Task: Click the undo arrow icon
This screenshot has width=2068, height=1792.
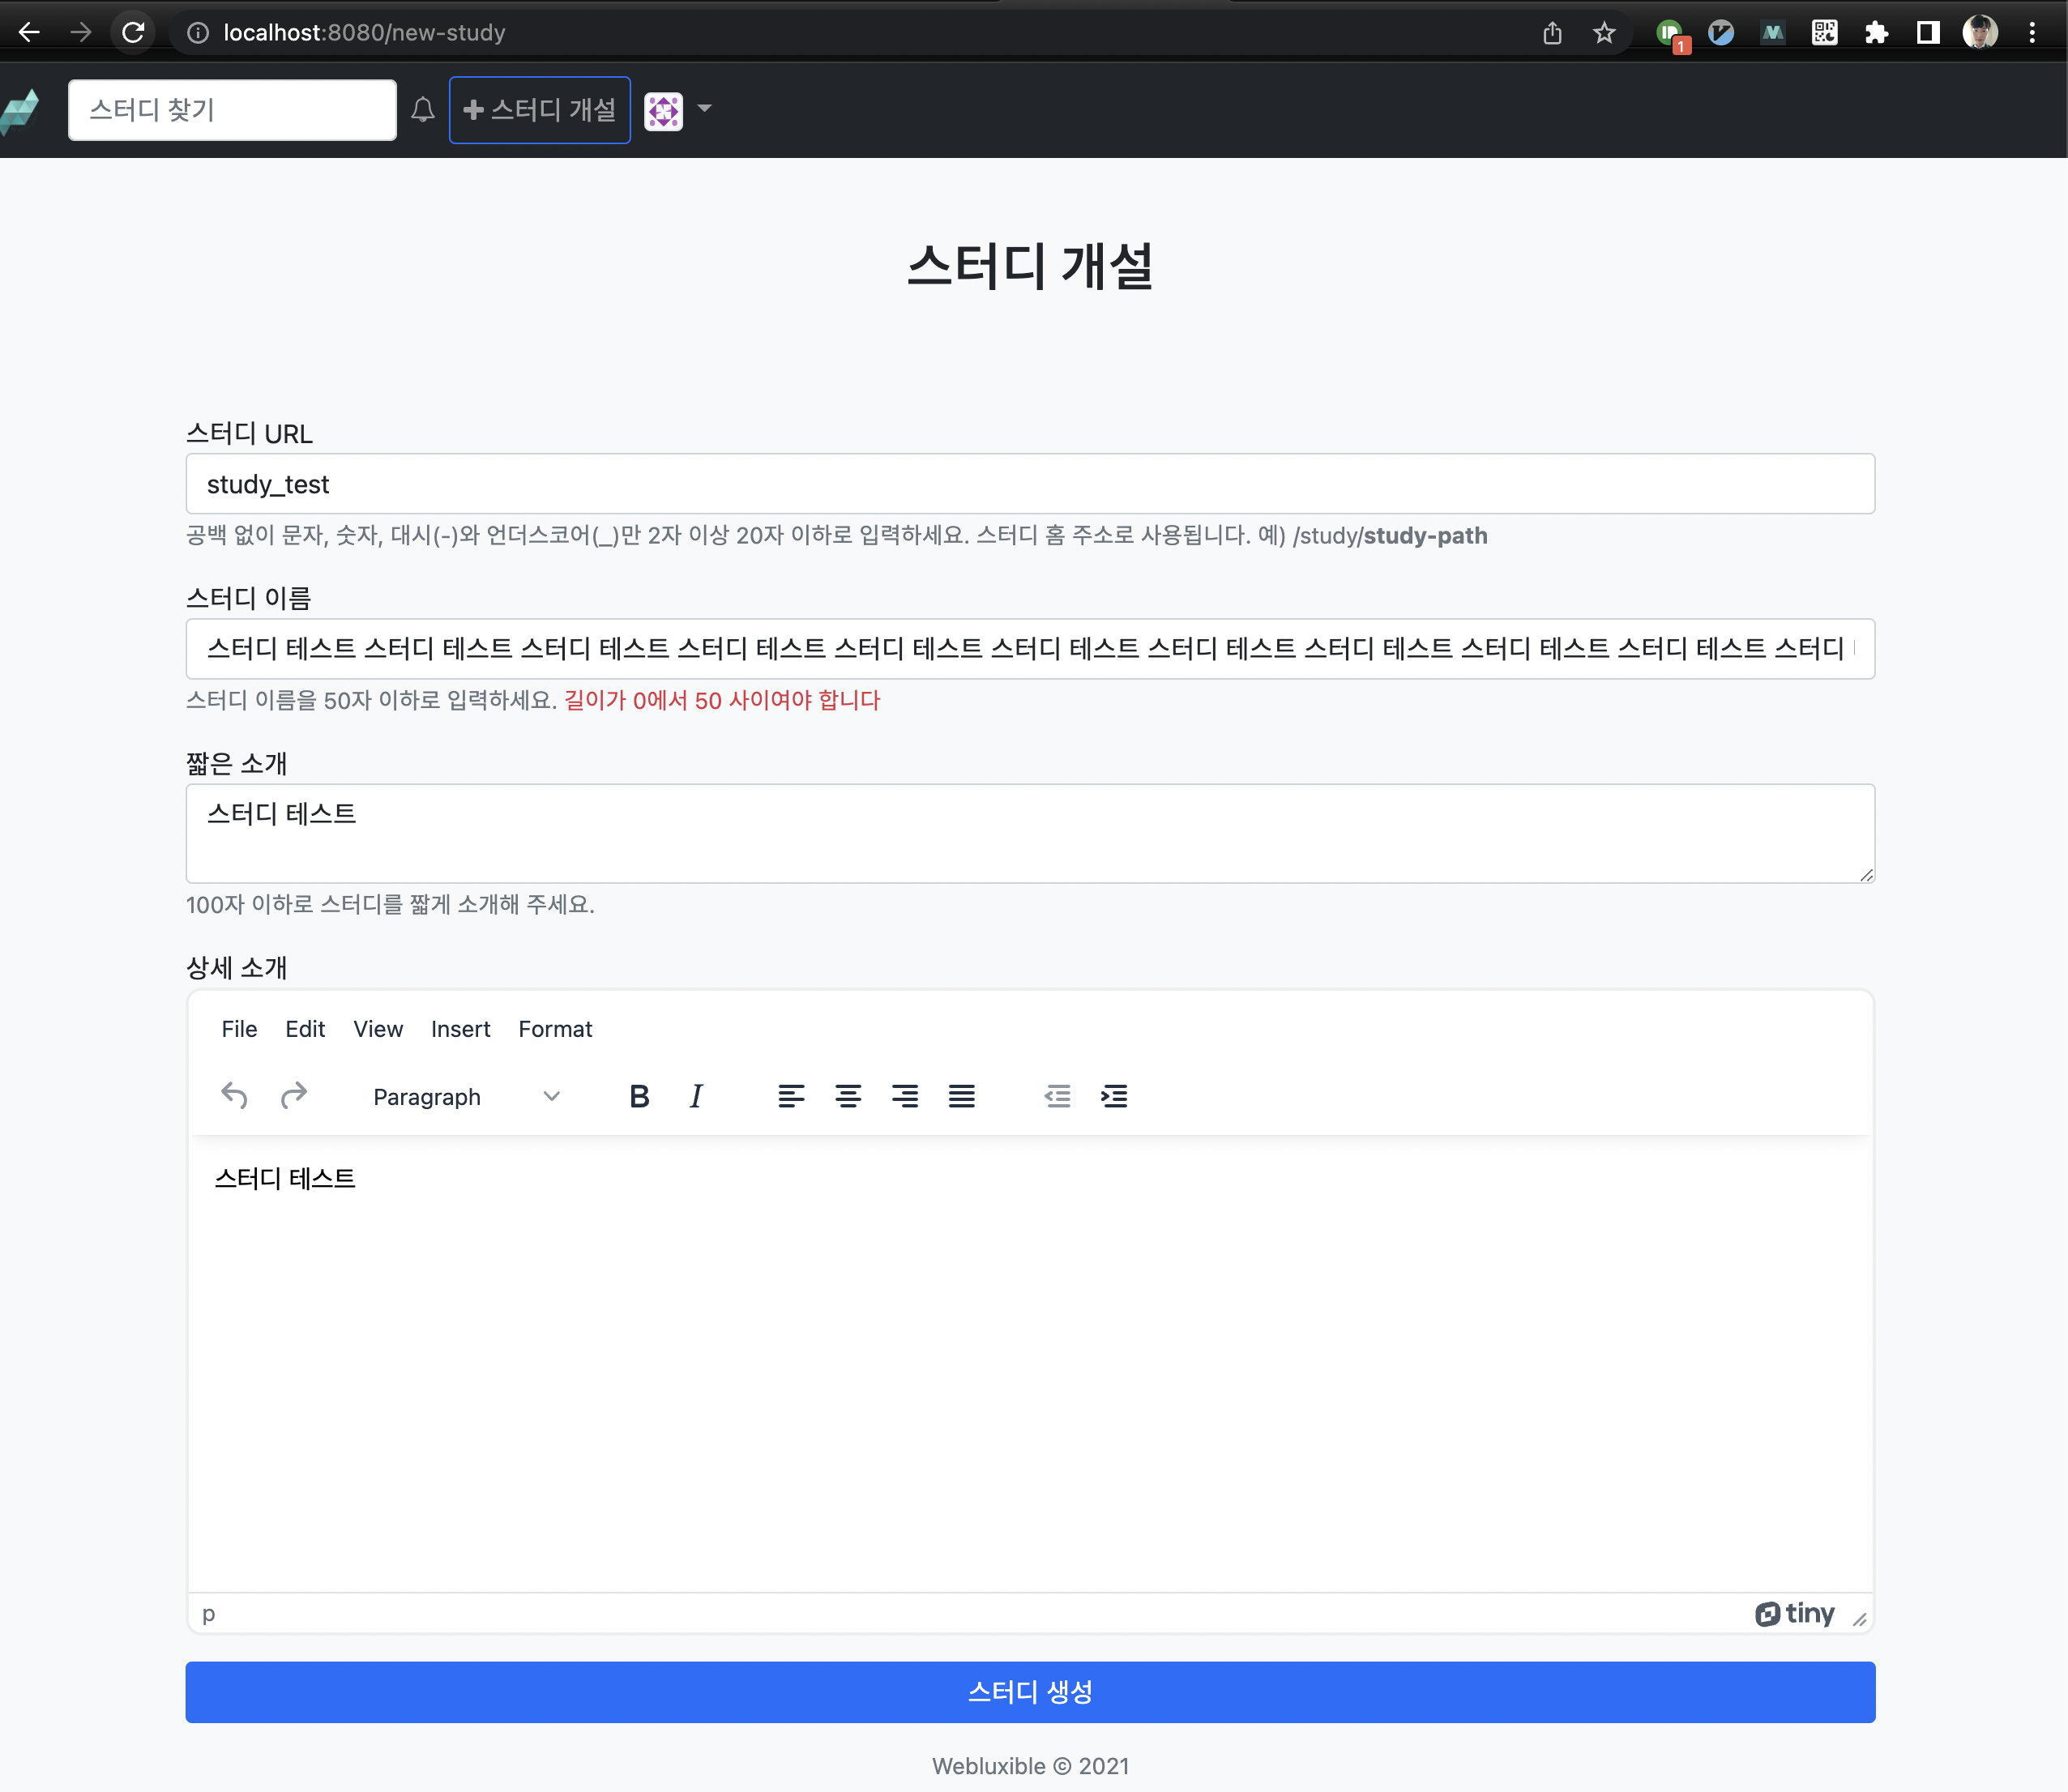Action: click(234, 1097)
